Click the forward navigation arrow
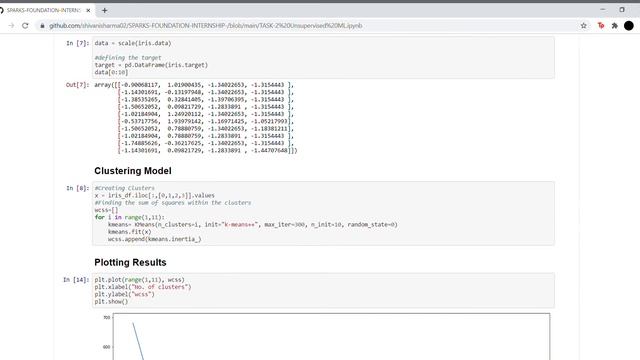 coord(11,26)
